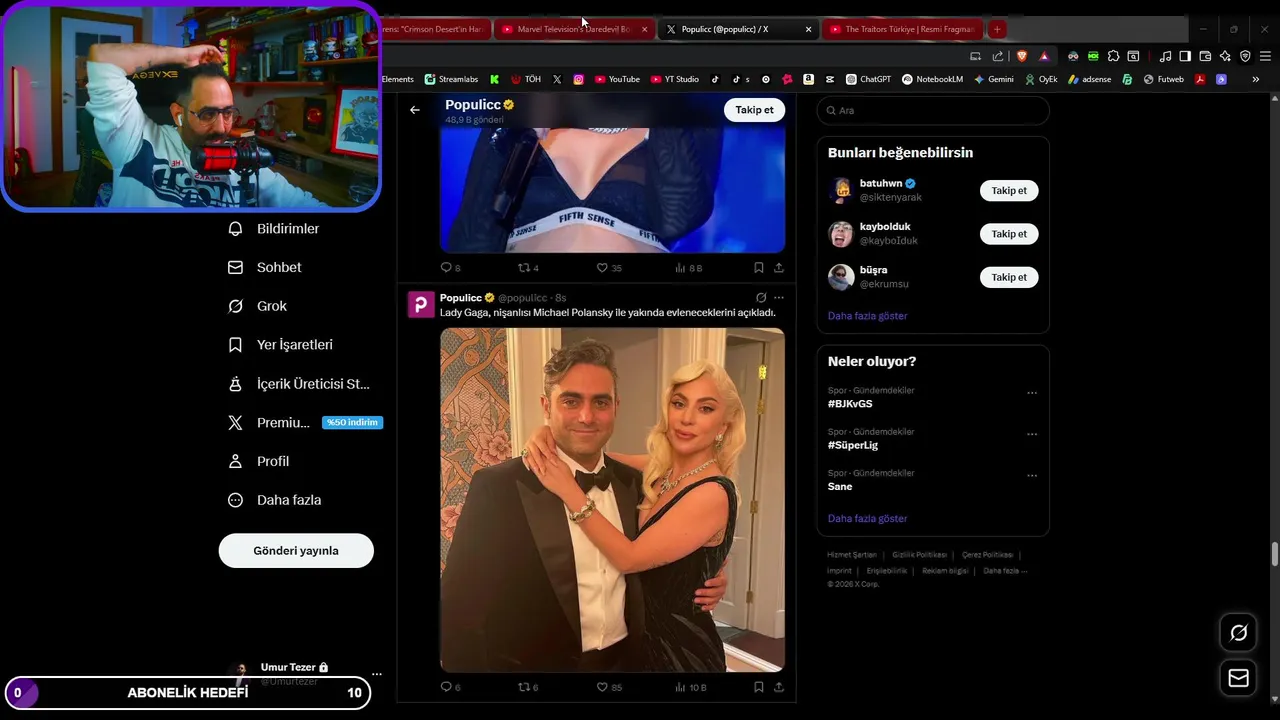Open Instagram bookmark icon
This screenshot has width=1280, height=720.
578,79
